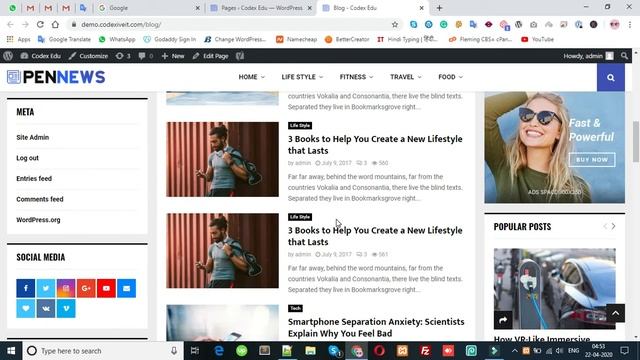Click Edit Page in admin bar
The image size is (640, 360).
click(210, 56)
